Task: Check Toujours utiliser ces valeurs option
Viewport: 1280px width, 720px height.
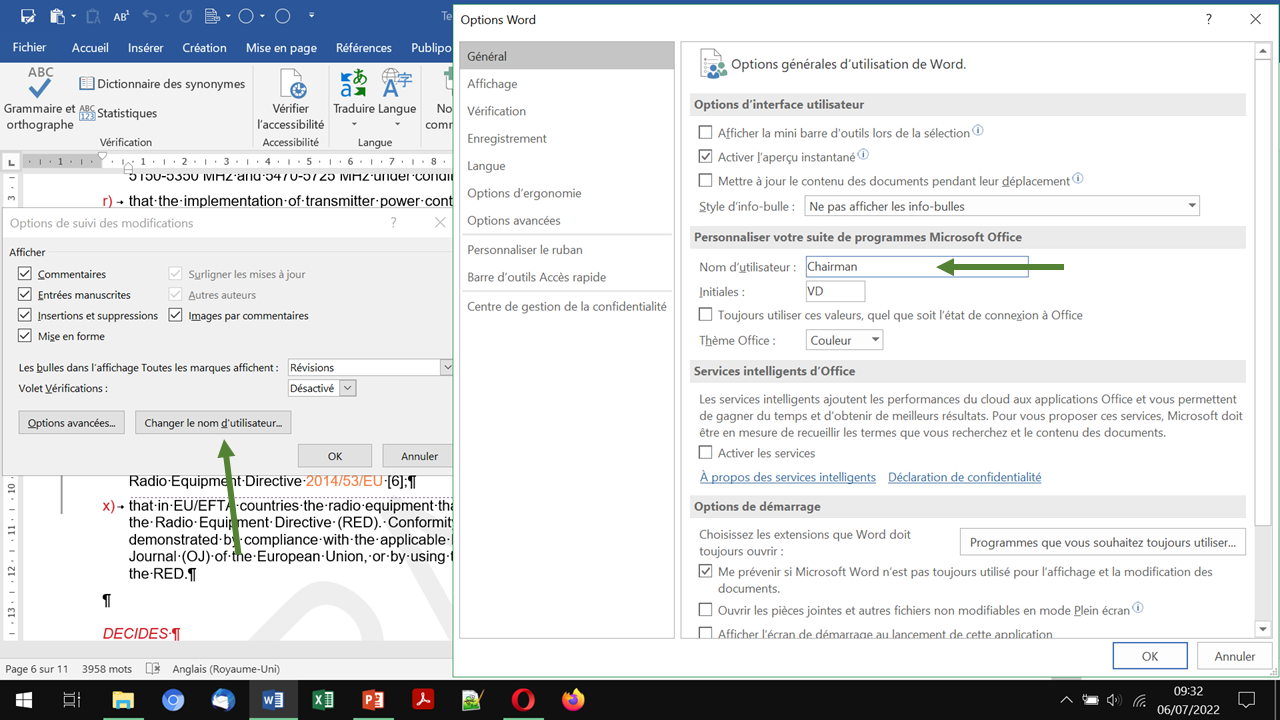Action: (706, 315)
